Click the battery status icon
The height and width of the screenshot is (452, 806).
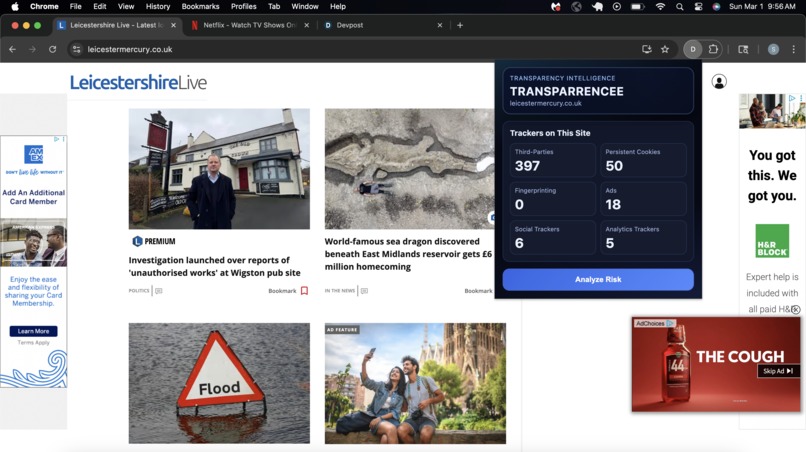[x=638, y=7]
